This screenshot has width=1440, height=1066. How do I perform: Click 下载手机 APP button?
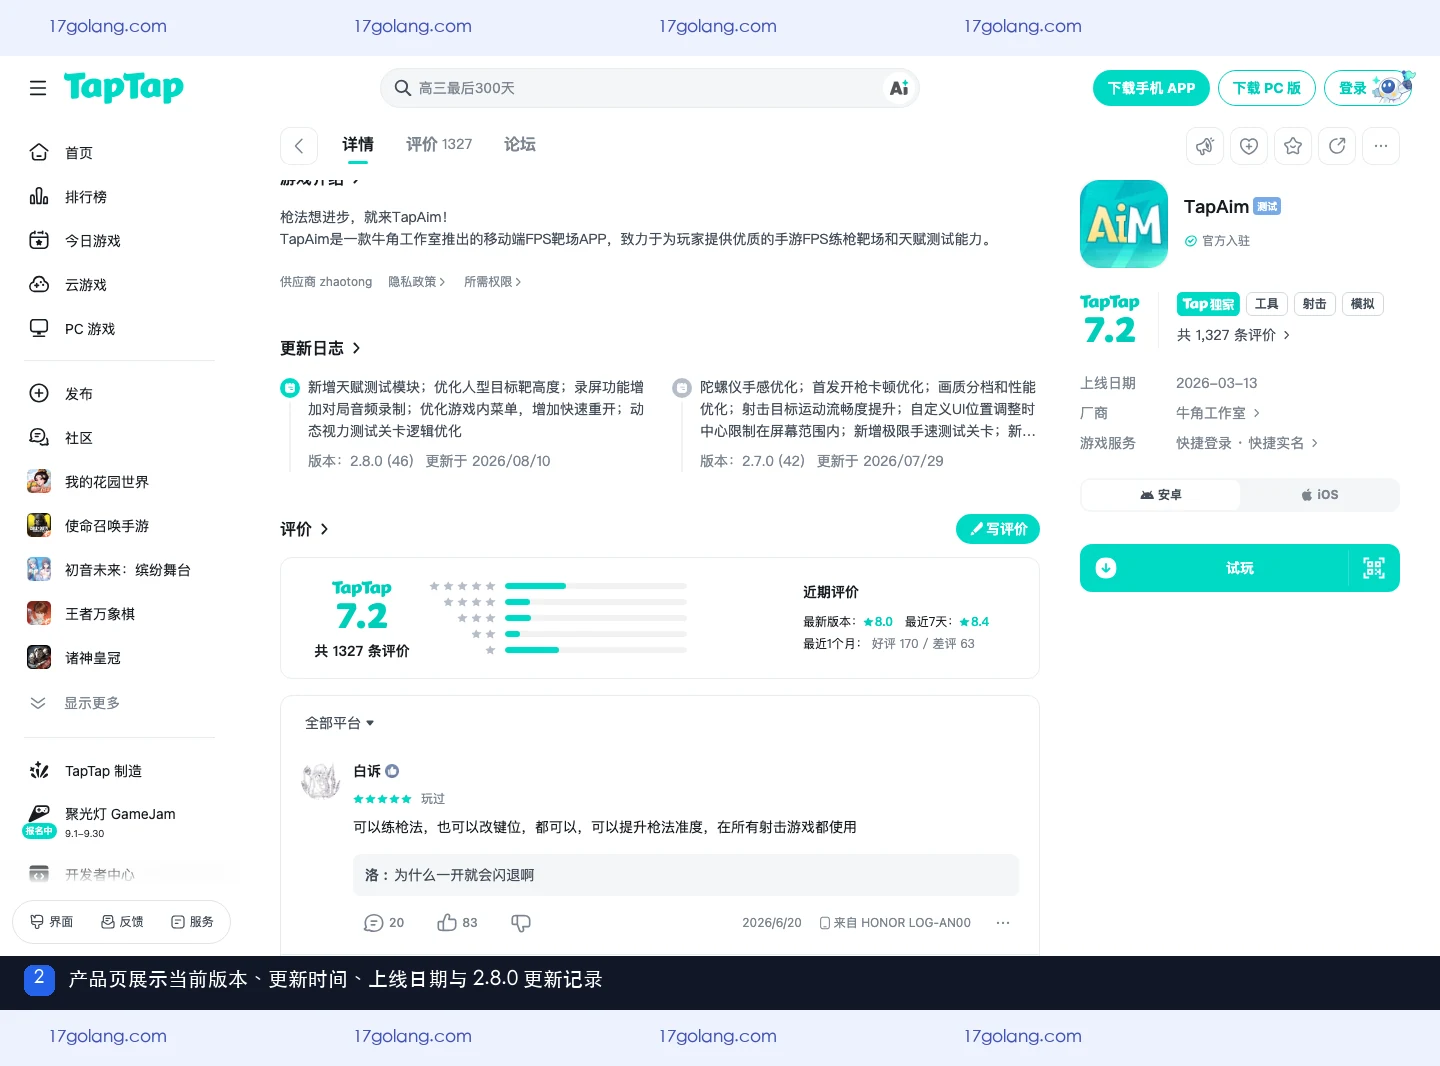coord(1151,88)
